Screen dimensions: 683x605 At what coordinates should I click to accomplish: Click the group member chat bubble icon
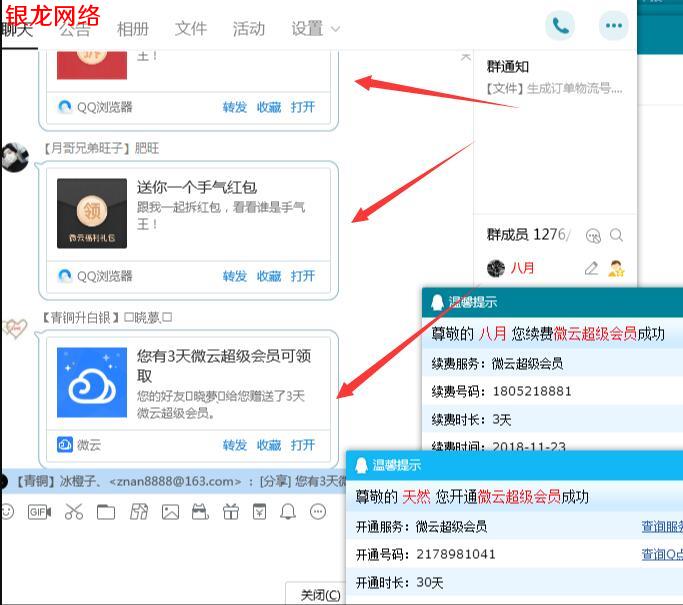[x=593, y=236]
